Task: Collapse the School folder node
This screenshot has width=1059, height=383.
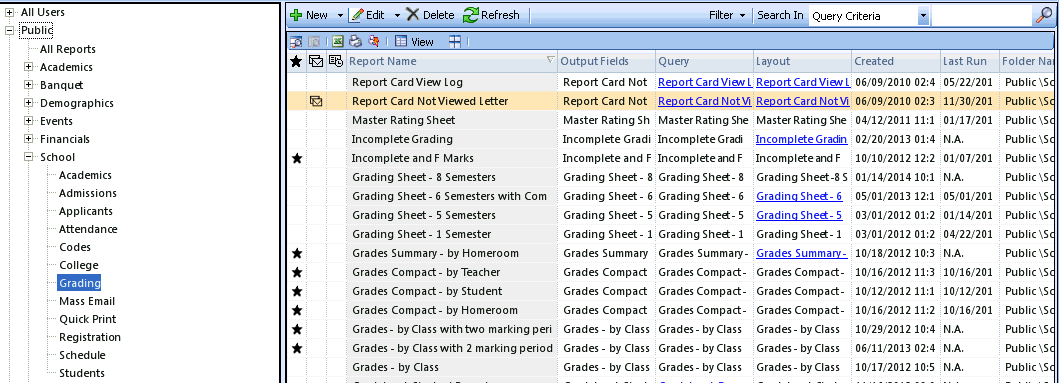Action: tap(28, 157)
